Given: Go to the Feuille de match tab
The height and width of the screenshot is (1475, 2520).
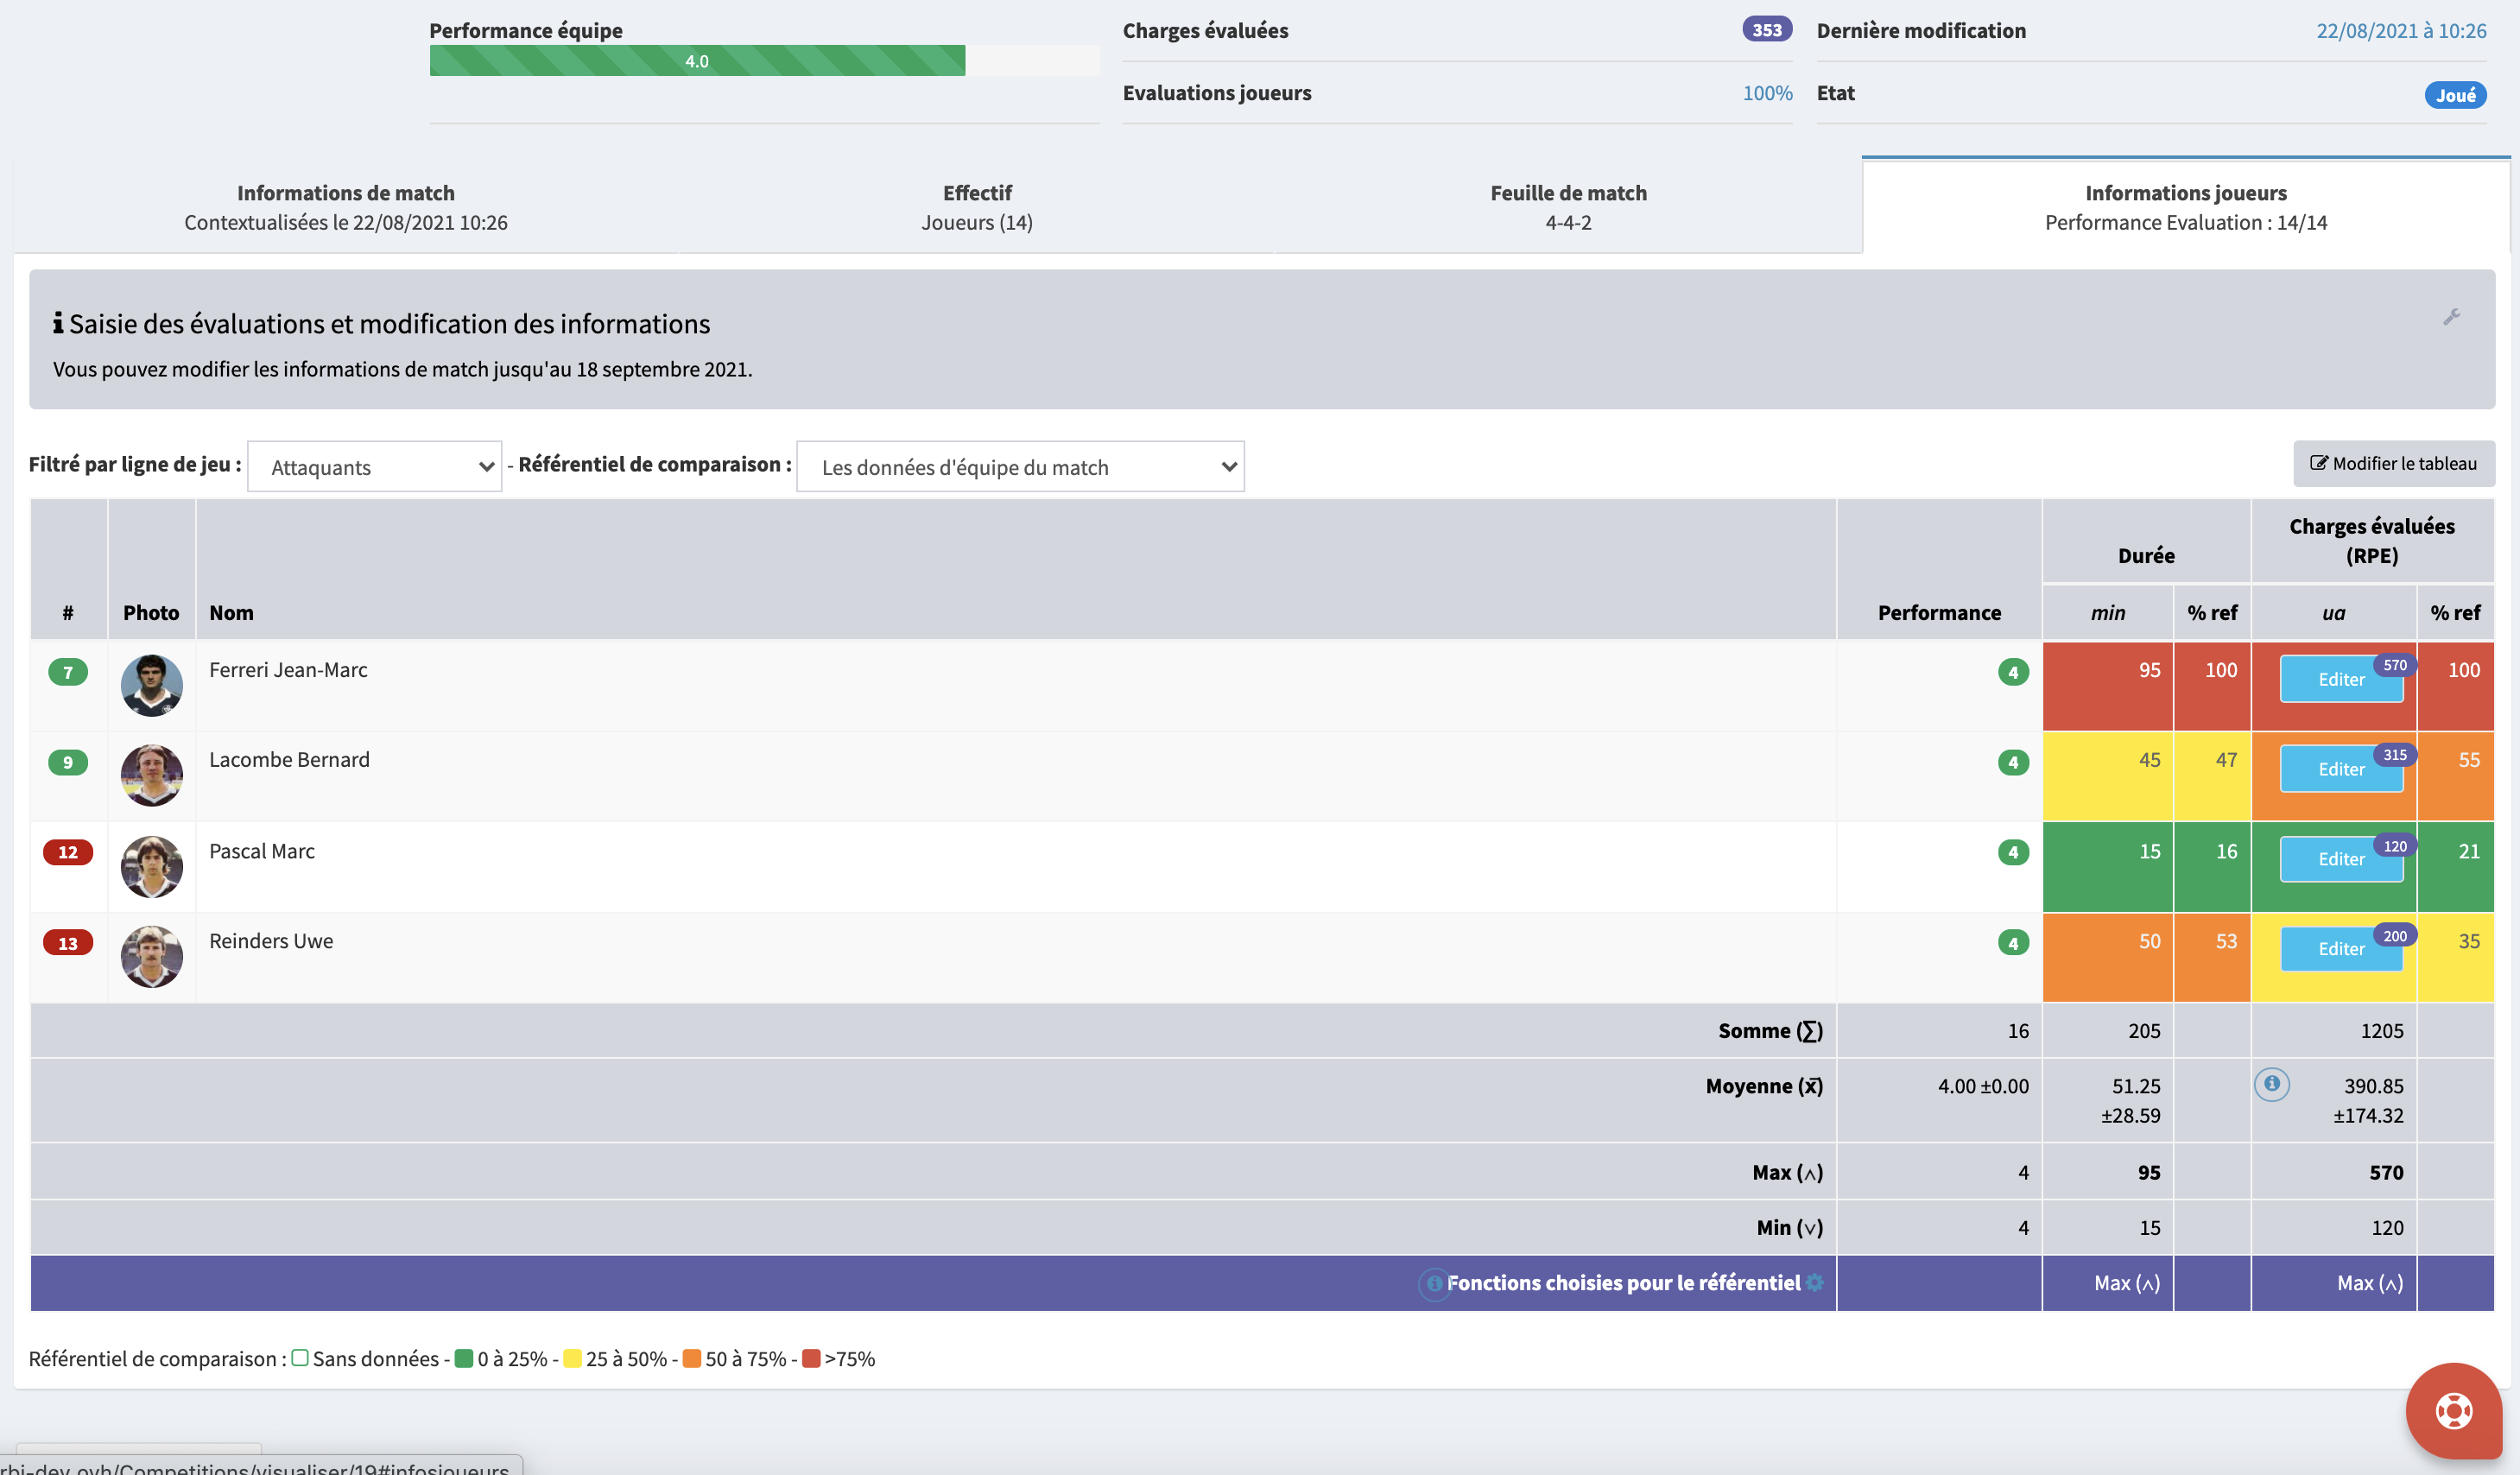Looking at the screenshot, I should (1567, 207).
